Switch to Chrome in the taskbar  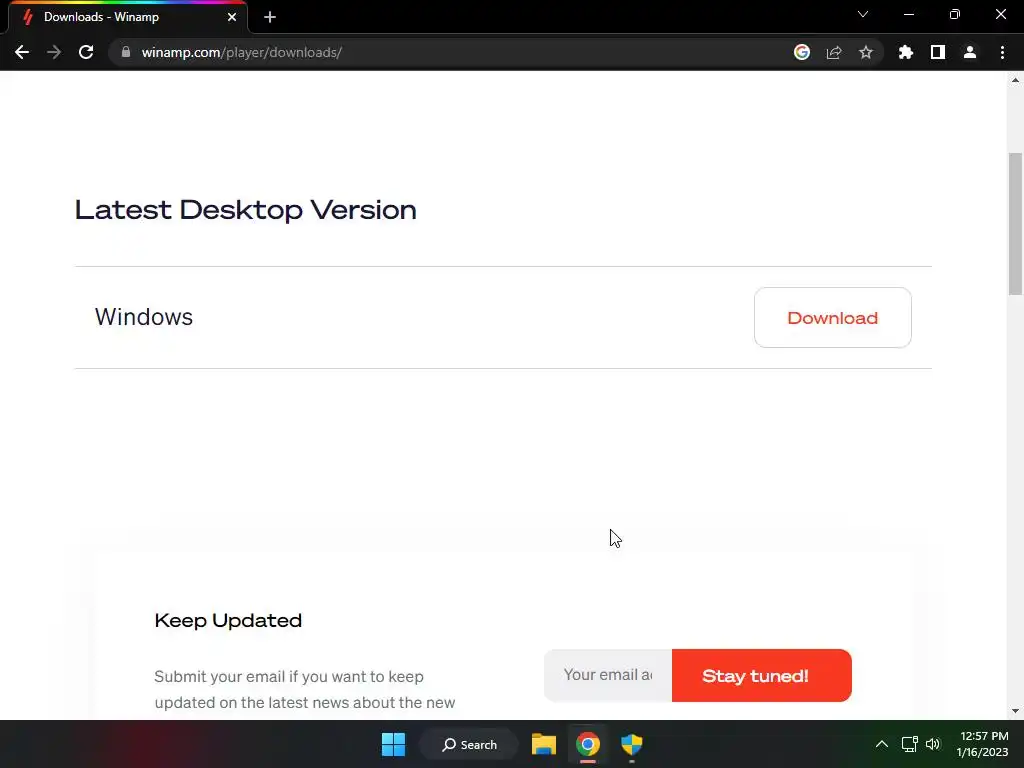click(x=588, y=744)
